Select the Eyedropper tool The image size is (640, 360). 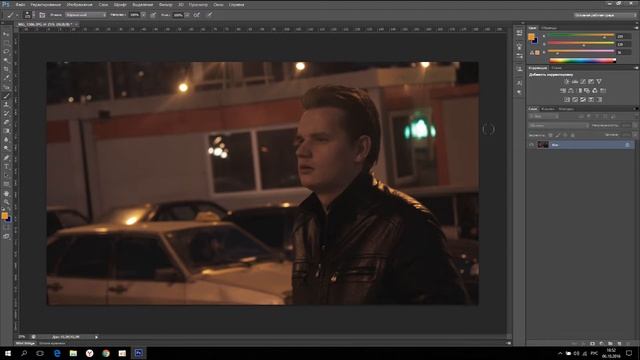(6, 78)
